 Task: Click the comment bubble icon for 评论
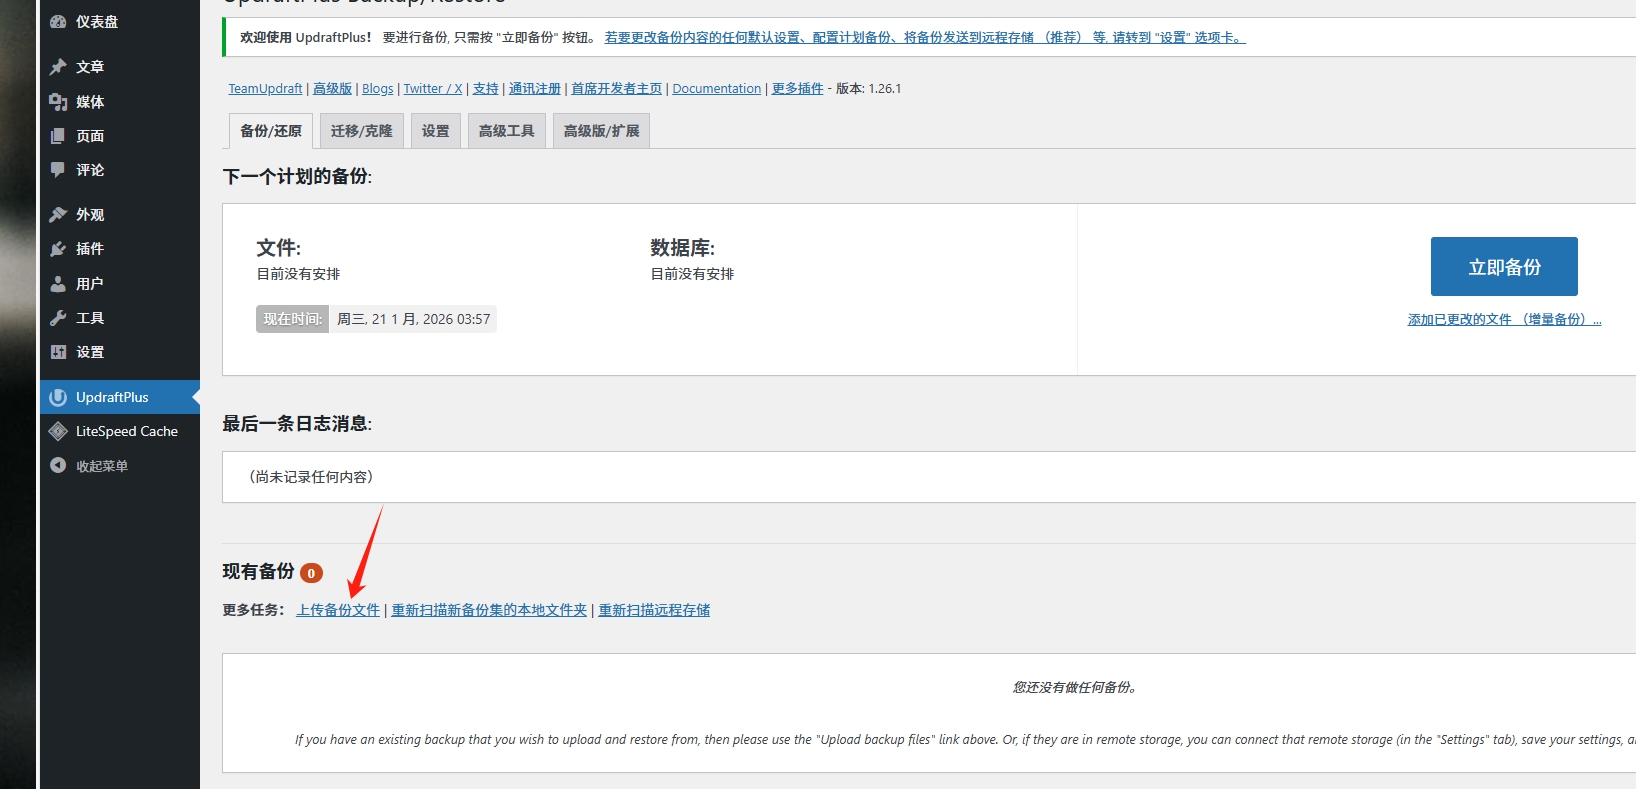58,170
